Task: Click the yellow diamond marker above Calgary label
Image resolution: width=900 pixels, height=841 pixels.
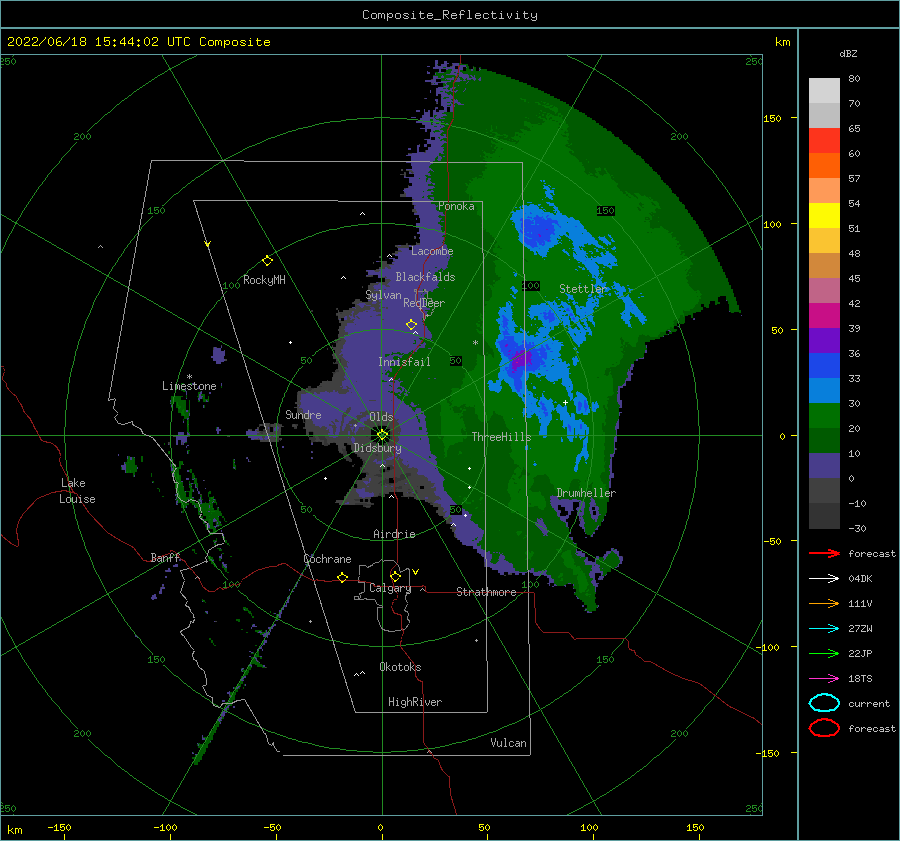Action: point(395,576)
